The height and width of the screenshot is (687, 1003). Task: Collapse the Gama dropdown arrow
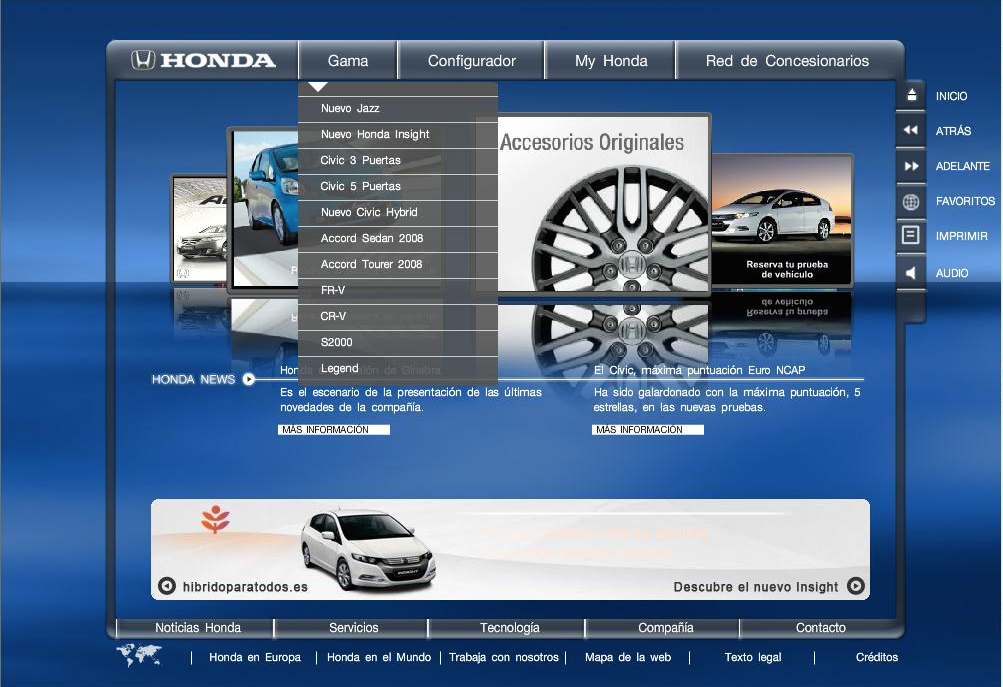[318, 87]
